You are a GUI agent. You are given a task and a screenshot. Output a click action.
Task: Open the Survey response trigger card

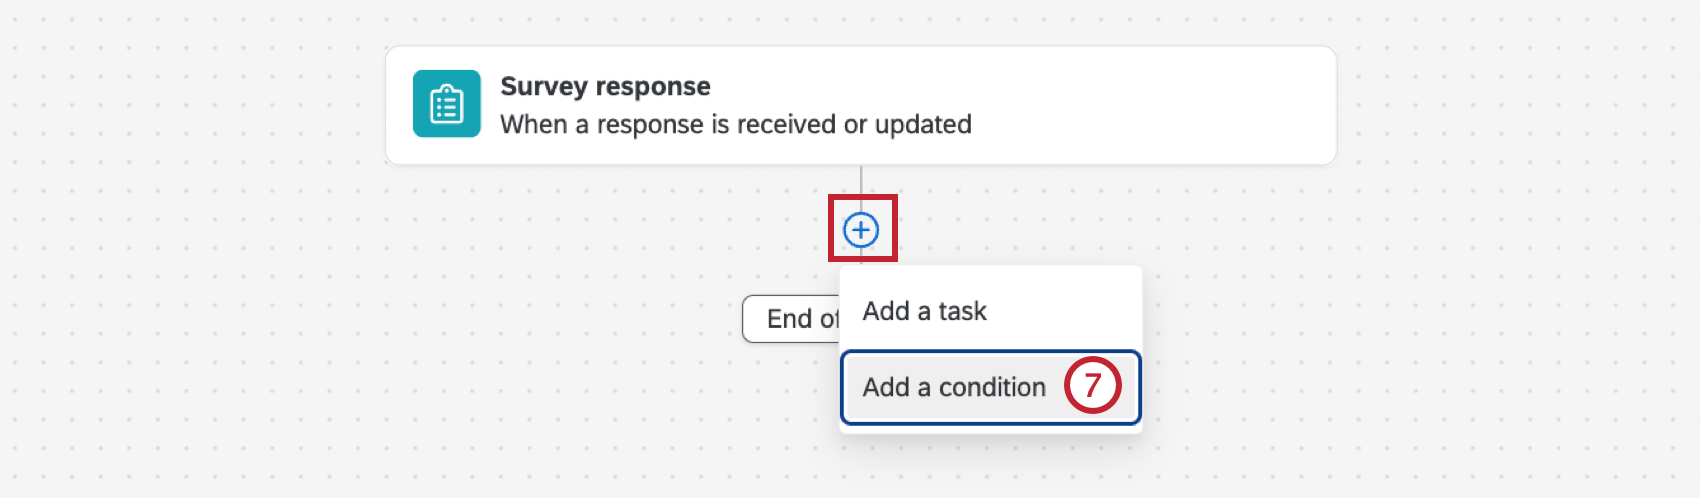1100,105
